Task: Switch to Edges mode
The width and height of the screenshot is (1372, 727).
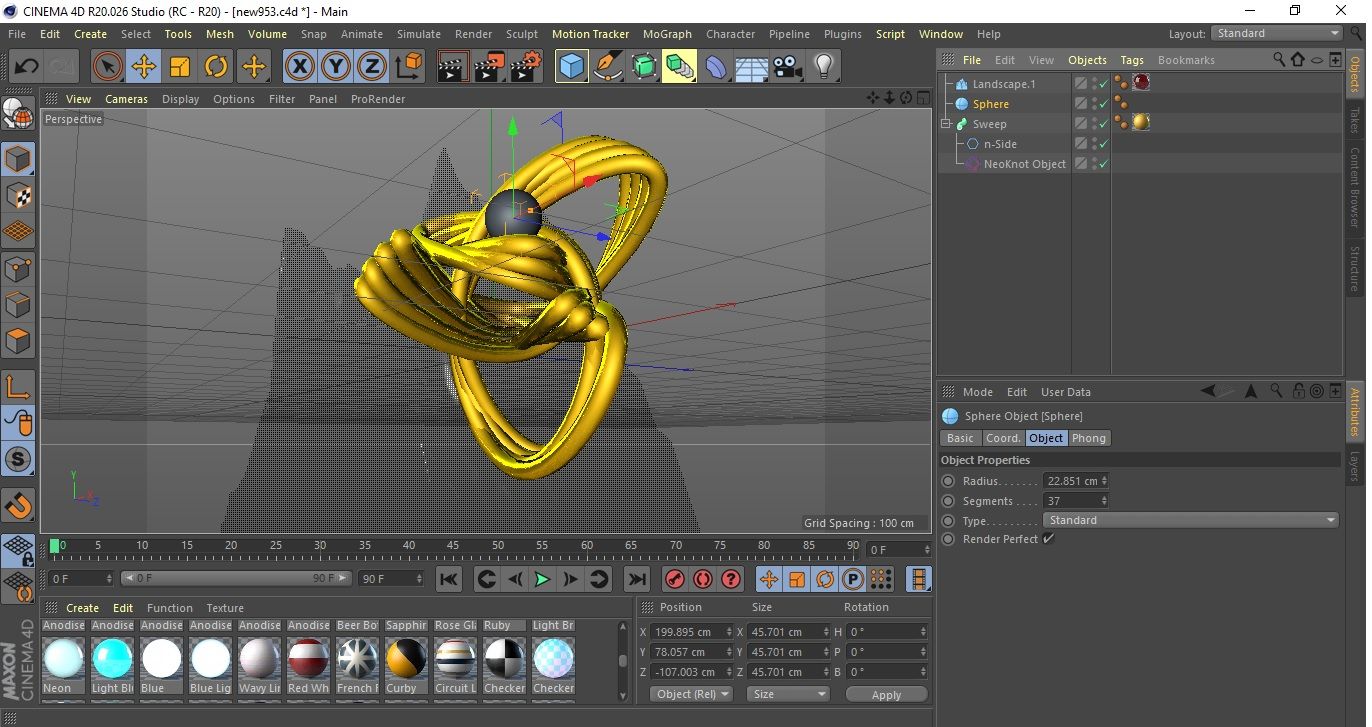Action: click(x=19, y=304)
